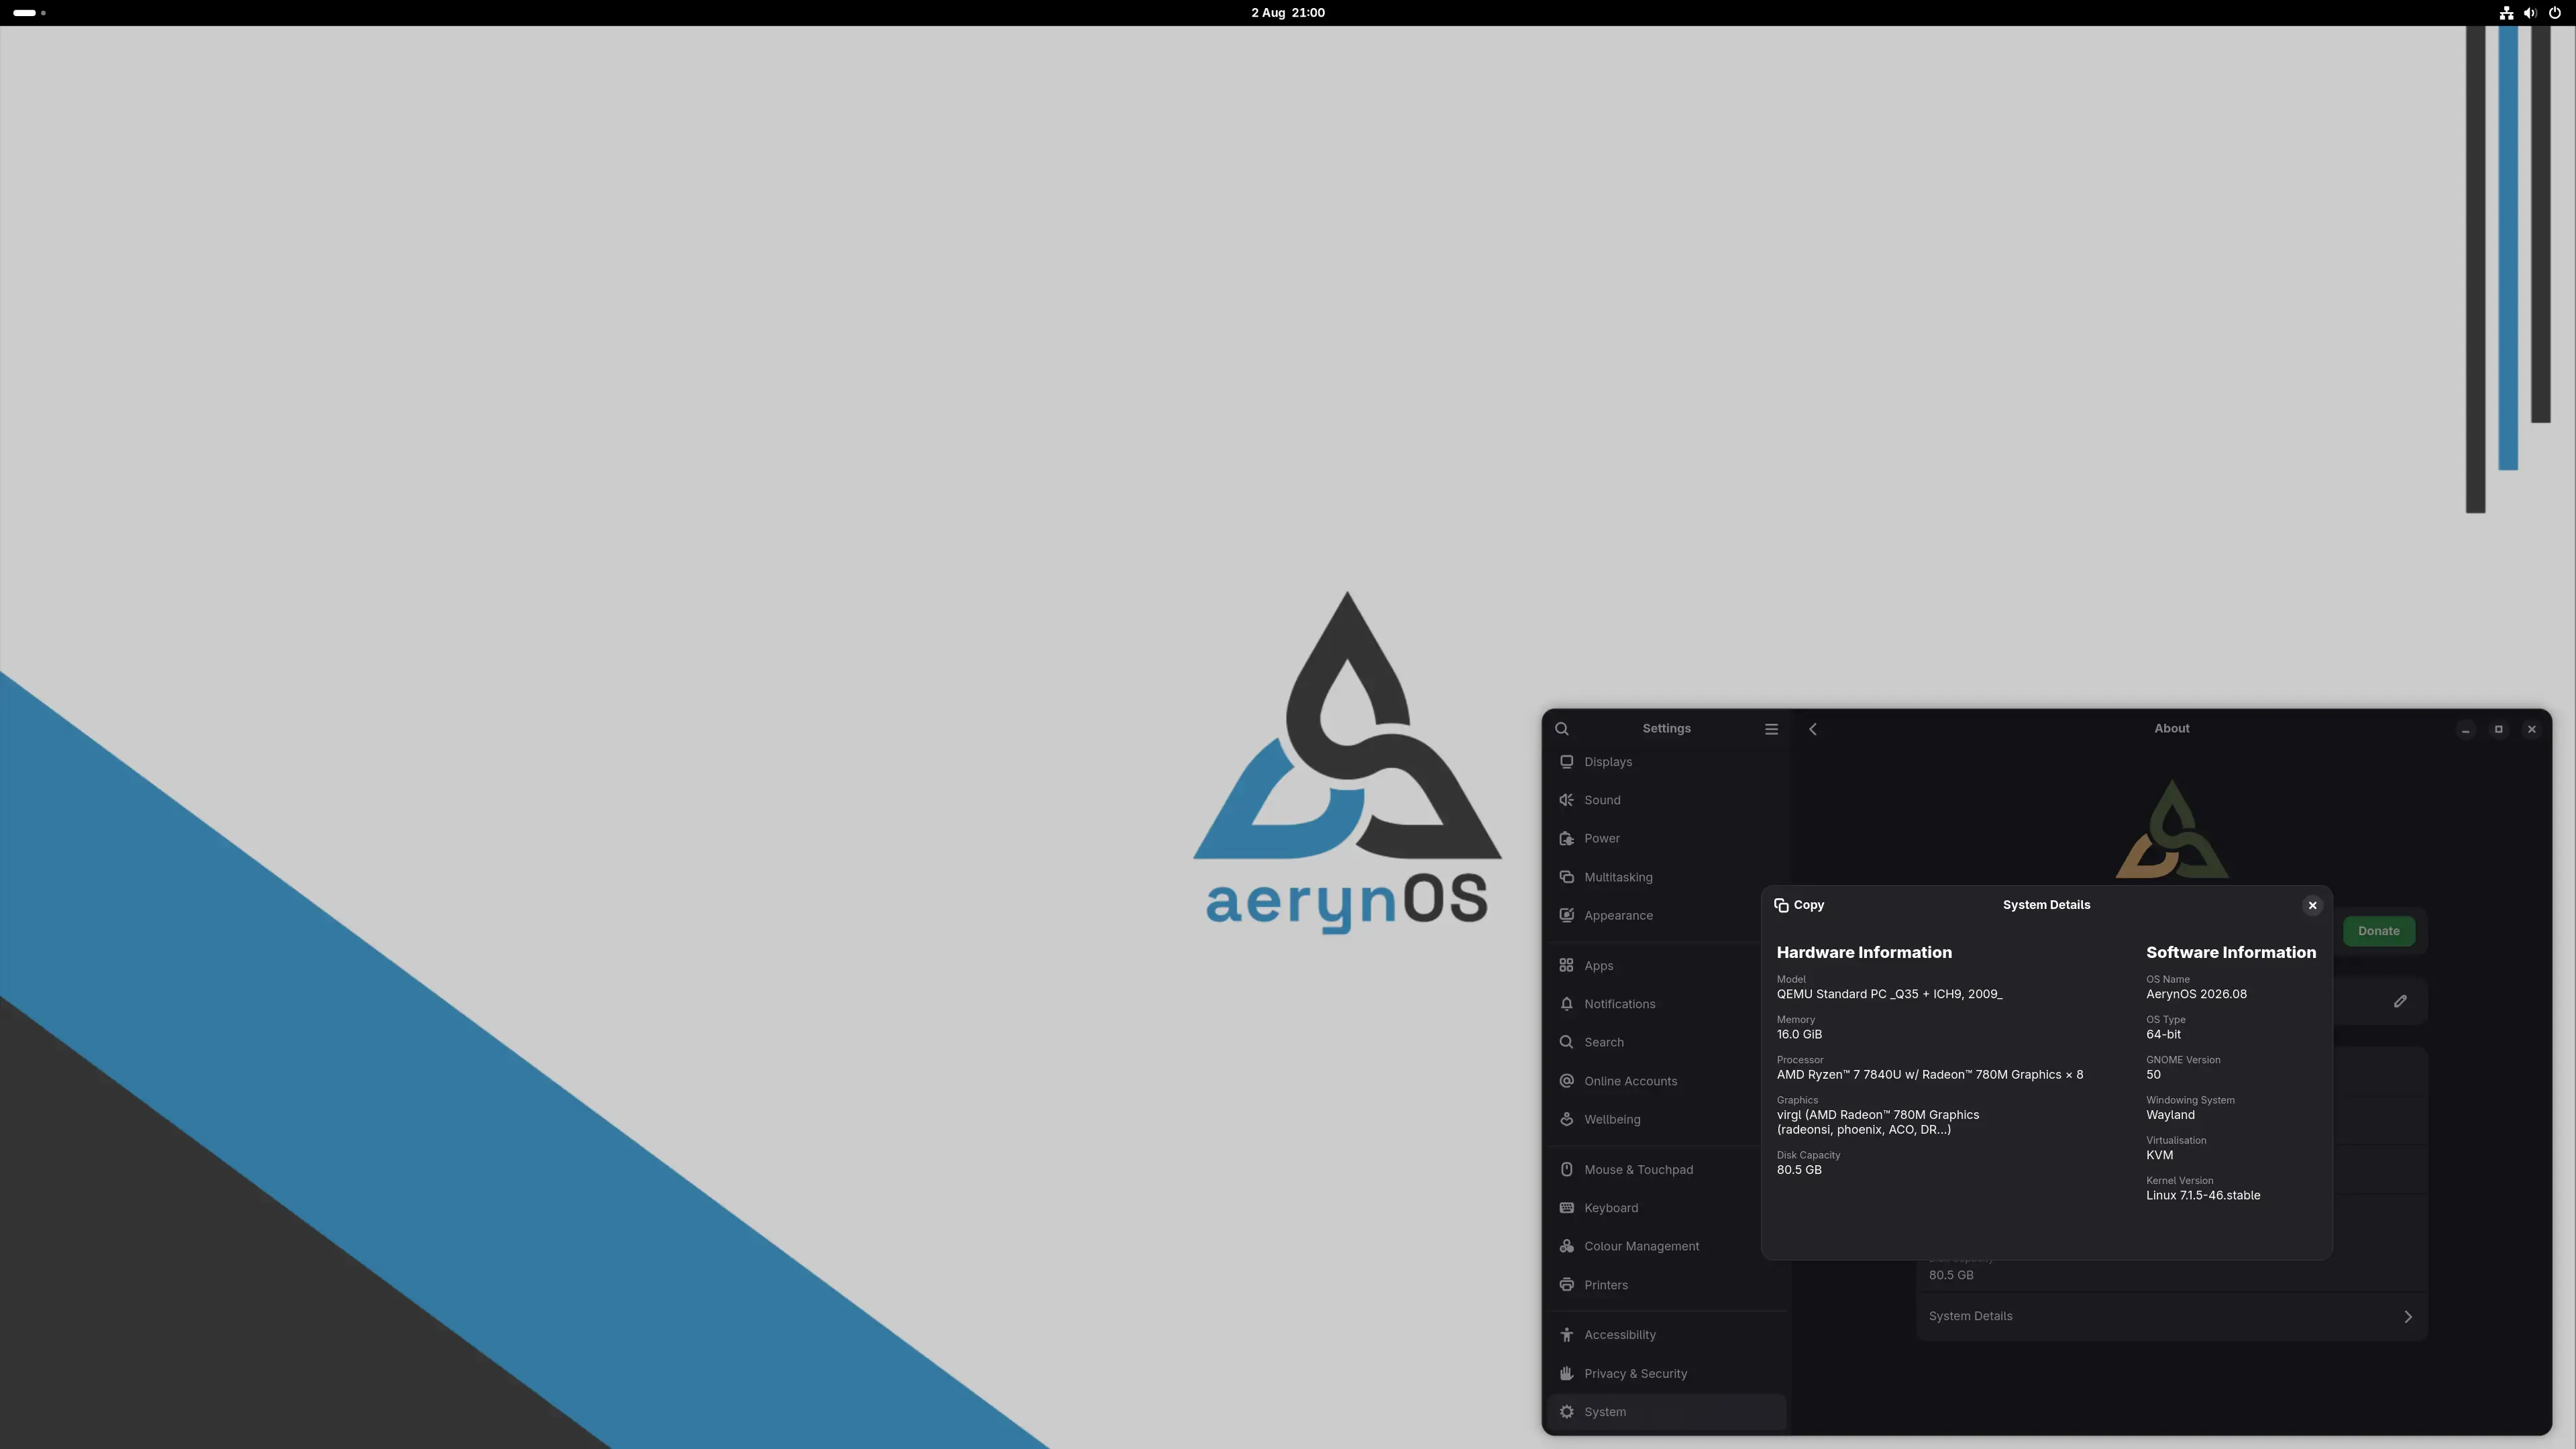Image resolution: width=2576 pixels, height=1449 pixels.
Task: Click the volume icon in top bar
Action: tap(2530, 13)
